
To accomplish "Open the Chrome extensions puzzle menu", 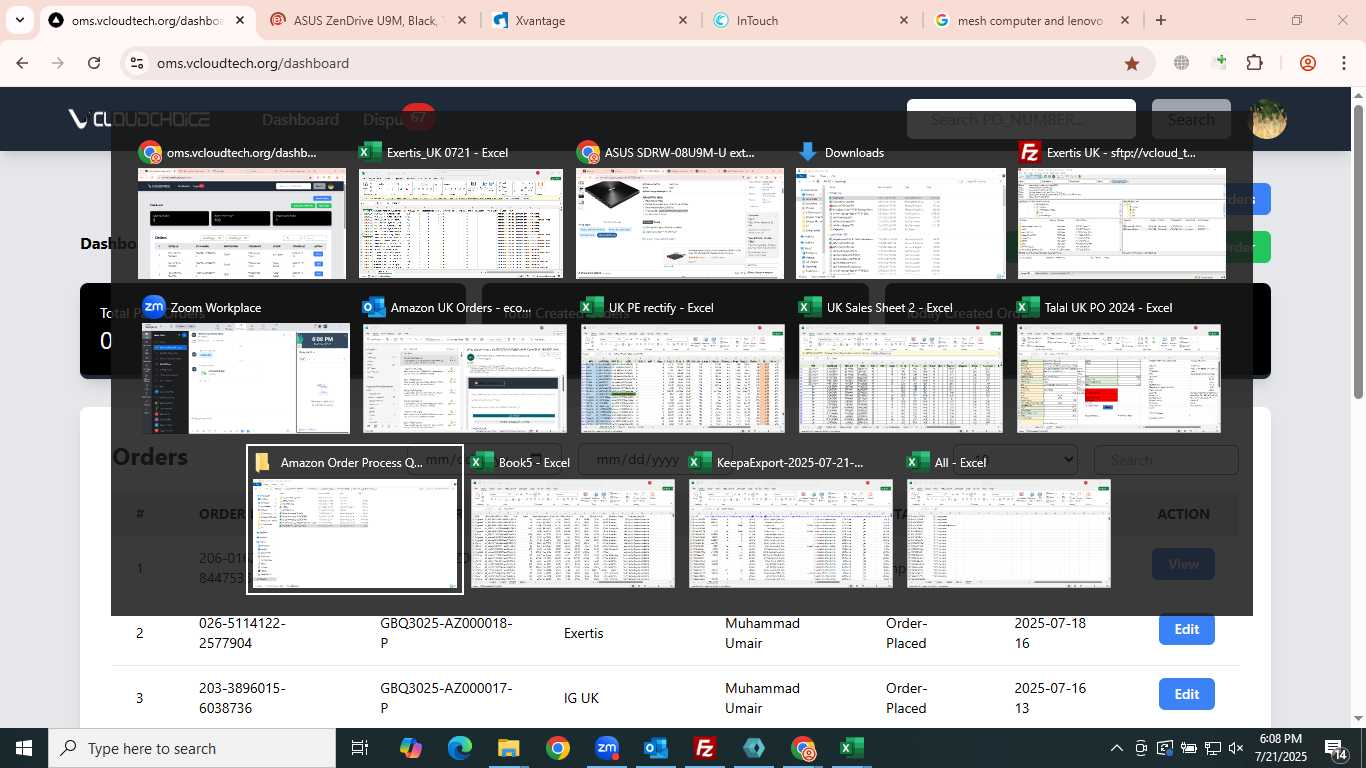I will click(x=1255, y=63).
